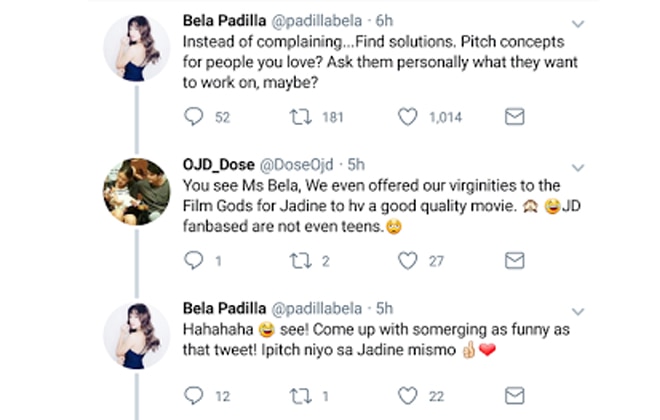This screenshot has width=660, height=420.
Task: Open the @DoseOjd handle link
Action: [x=296, y=165]
